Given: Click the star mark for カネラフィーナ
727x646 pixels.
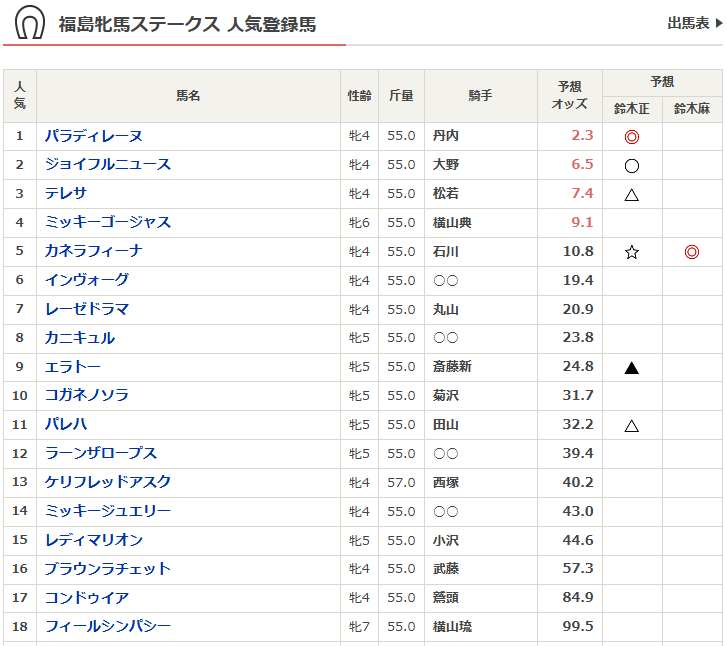Looking at the screenshot, I should (x=631, y=252).
